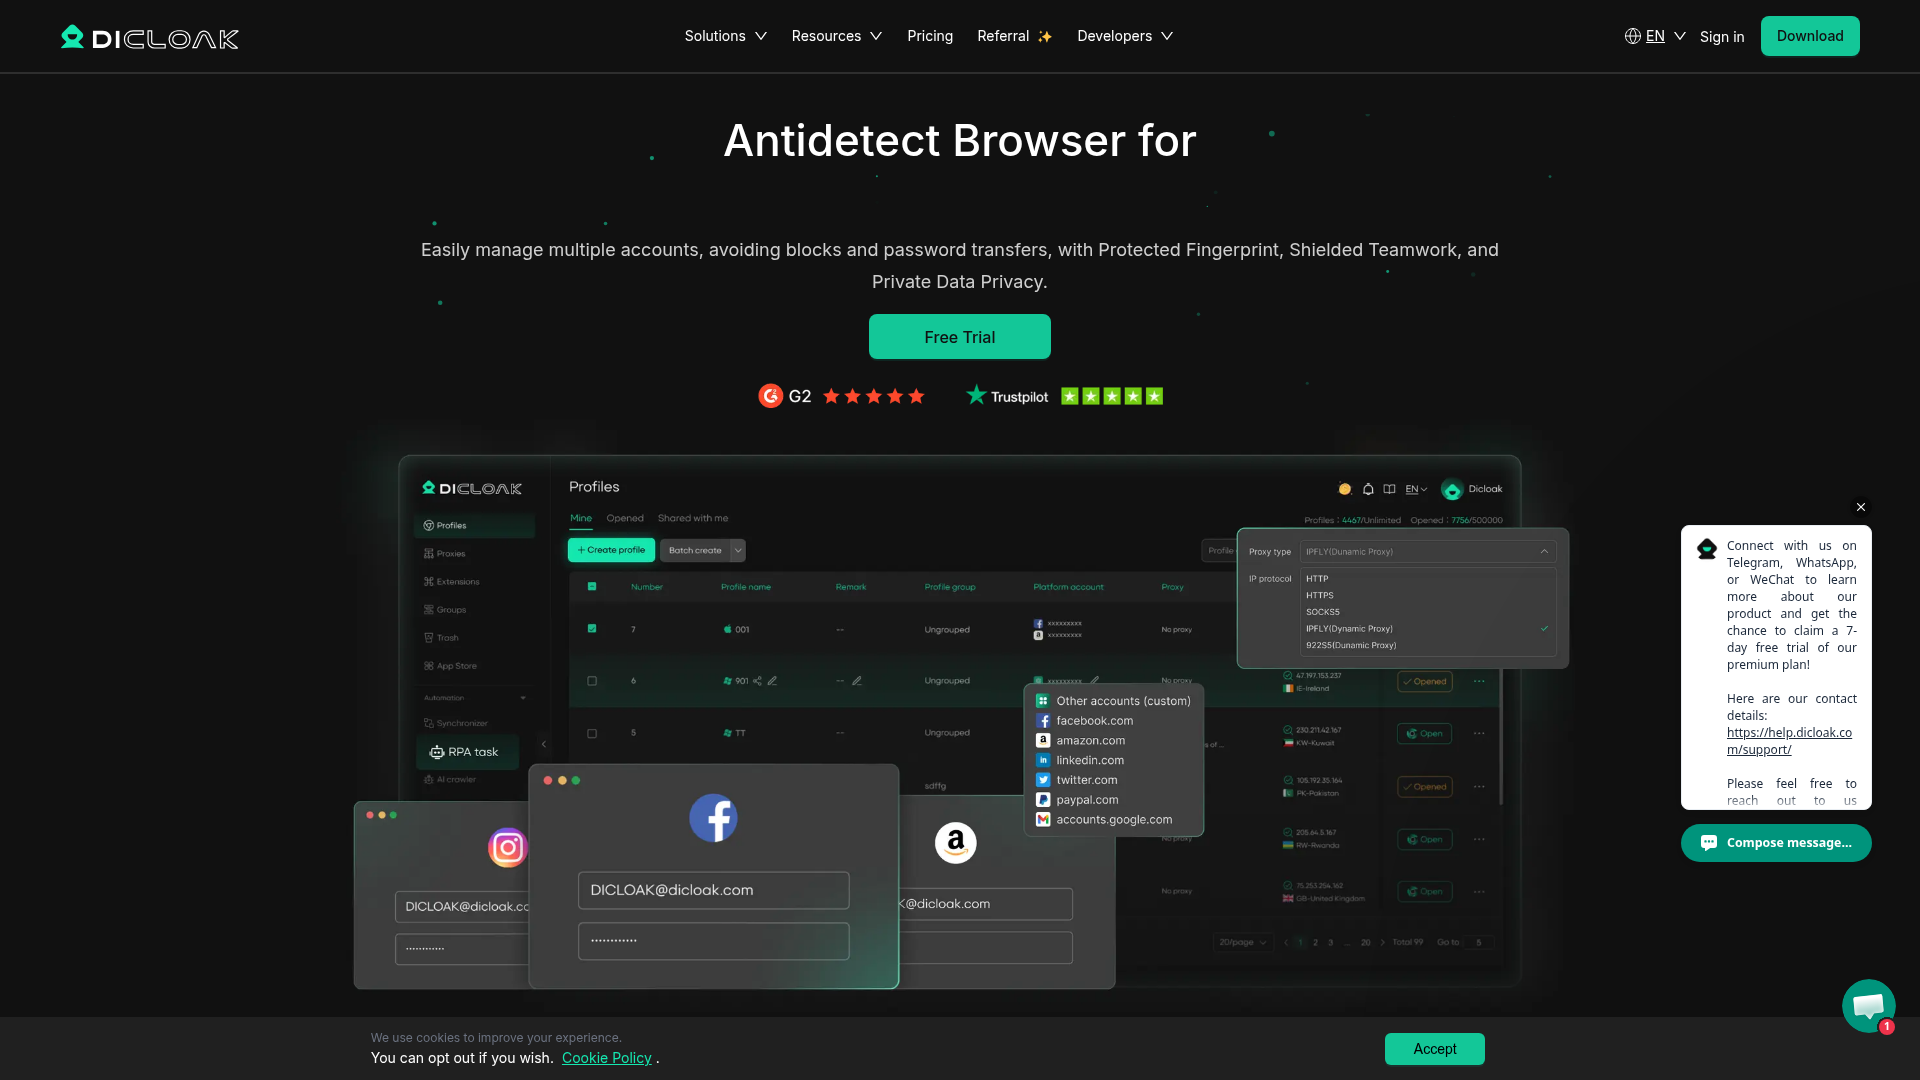The width and height of the screenshot is (1920, 1080).
Task: Click edit pencil beside profile 901
Action: (772, 681)
